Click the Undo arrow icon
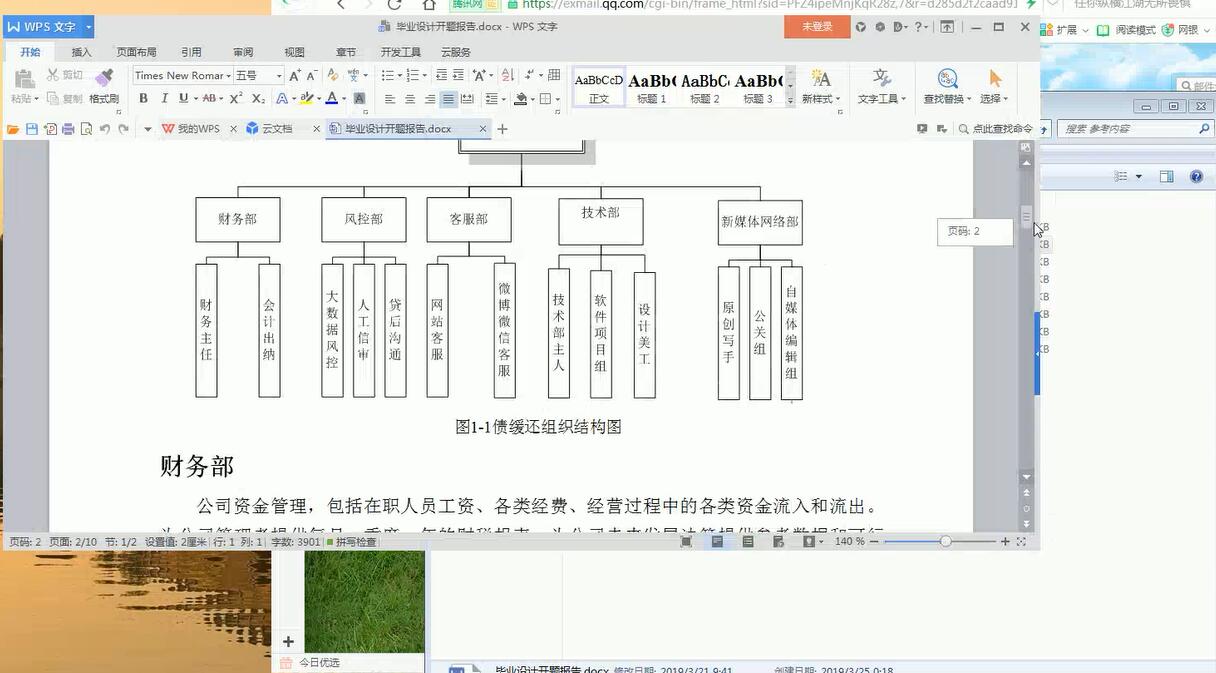This screenshot has width=1216, height=673. (104, 129)
